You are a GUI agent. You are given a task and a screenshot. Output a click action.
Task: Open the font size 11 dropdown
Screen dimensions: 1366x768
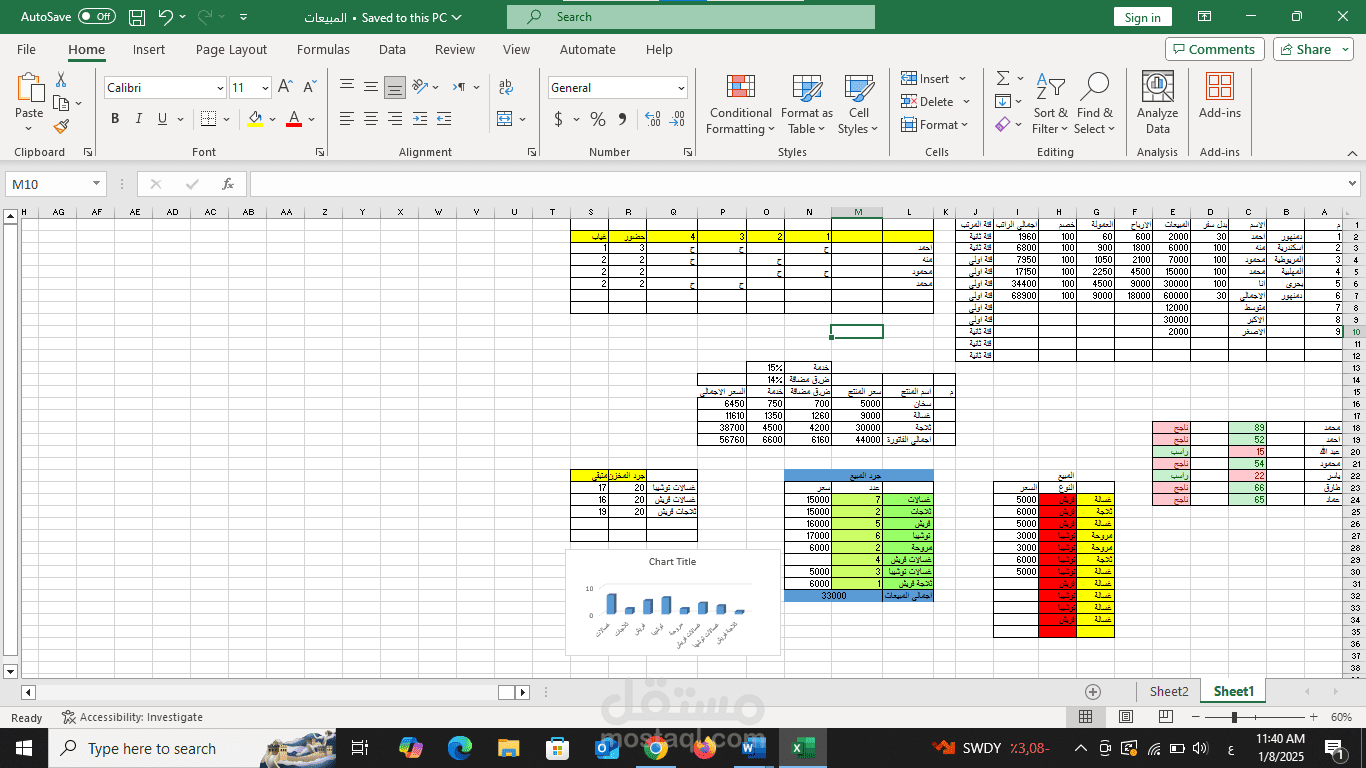click(x=264, y=88)
